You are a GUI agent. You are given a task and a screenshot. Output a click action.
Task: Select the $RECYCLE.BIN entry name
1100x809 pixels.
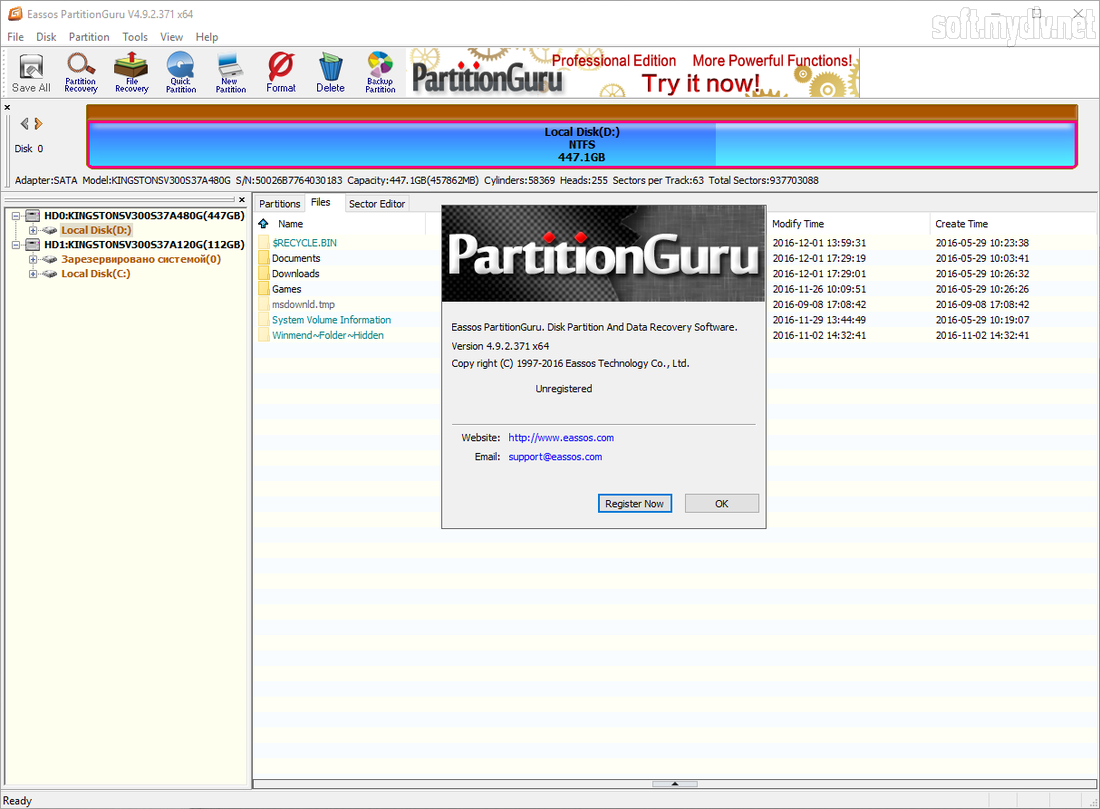[x=304, y=243]
